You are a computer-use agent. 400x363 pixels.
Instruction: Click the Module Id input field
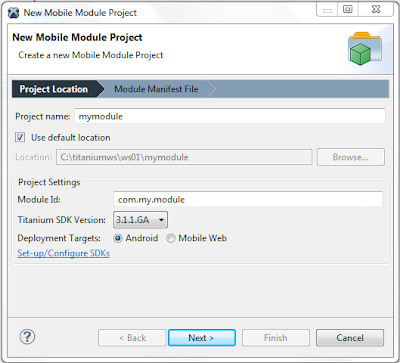point(248,200)
